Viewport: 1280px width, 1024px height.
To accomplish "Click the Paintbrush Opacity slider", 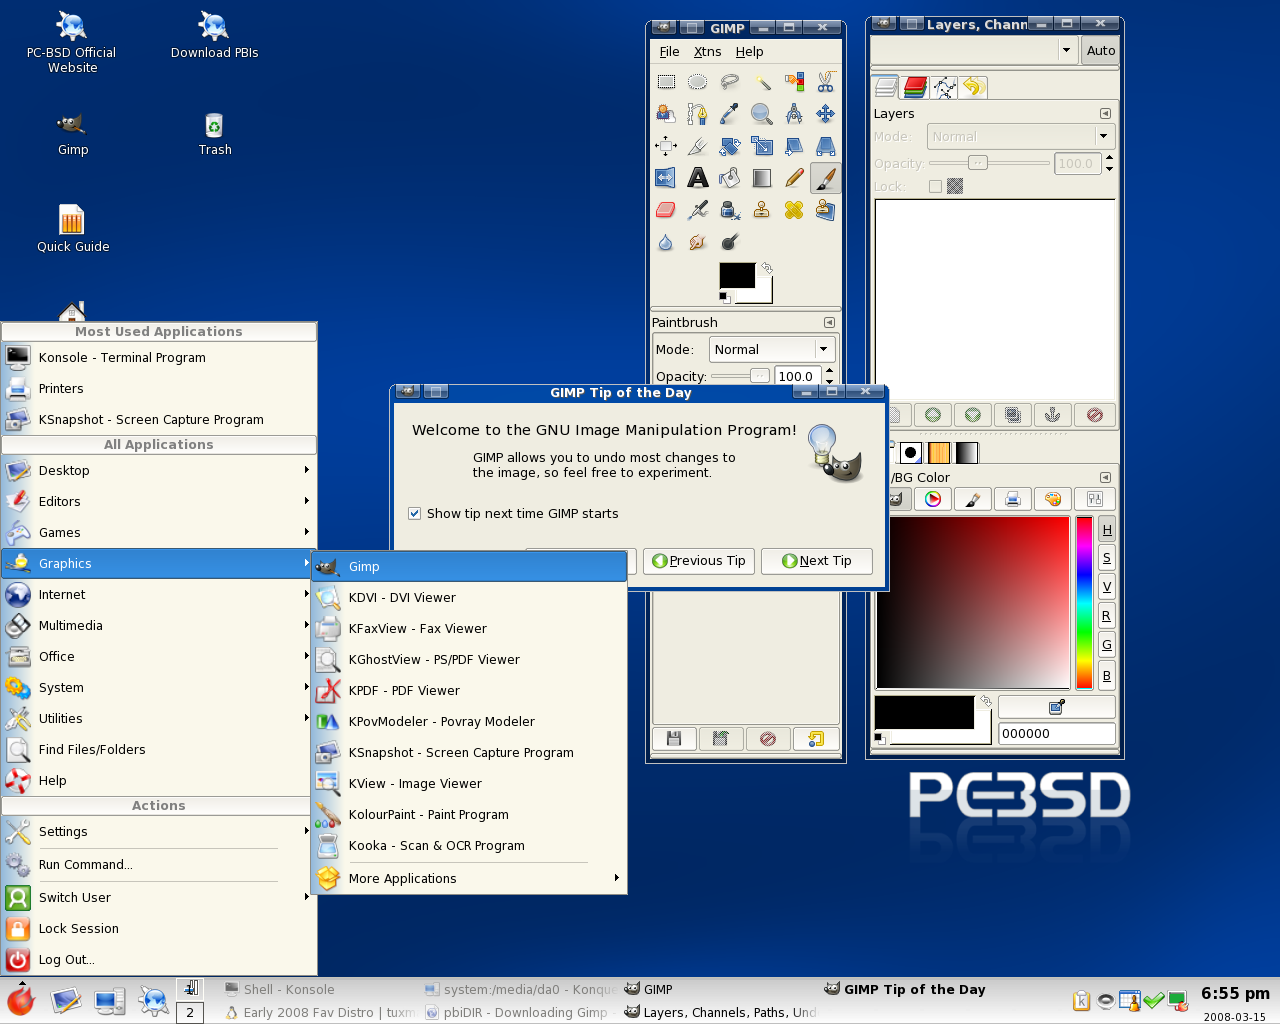I will coord(741,376).
